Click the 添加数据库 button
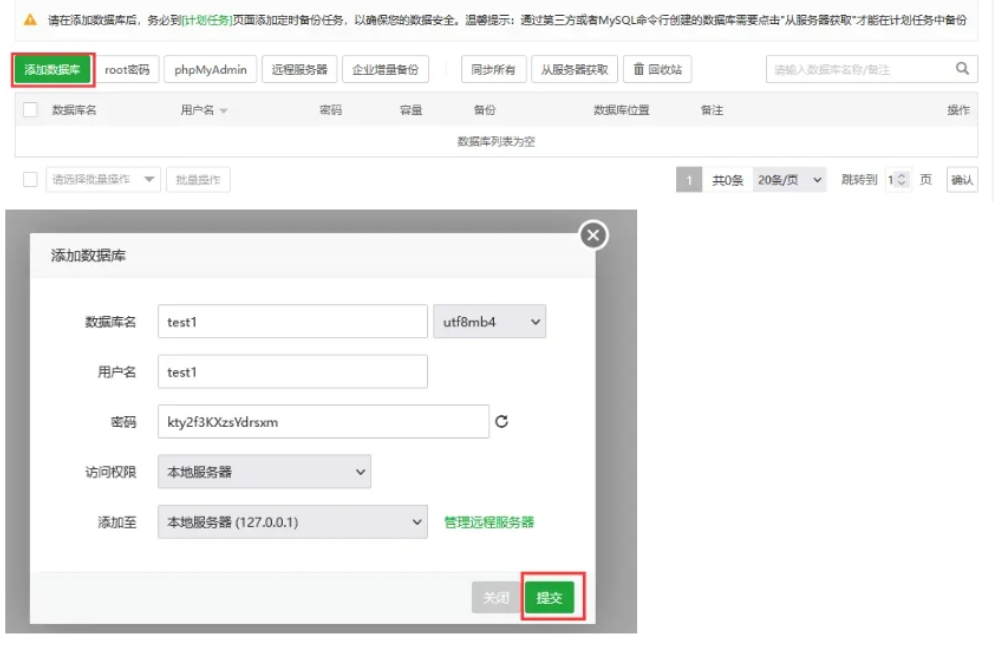The image size is (996, 651). 53,70
